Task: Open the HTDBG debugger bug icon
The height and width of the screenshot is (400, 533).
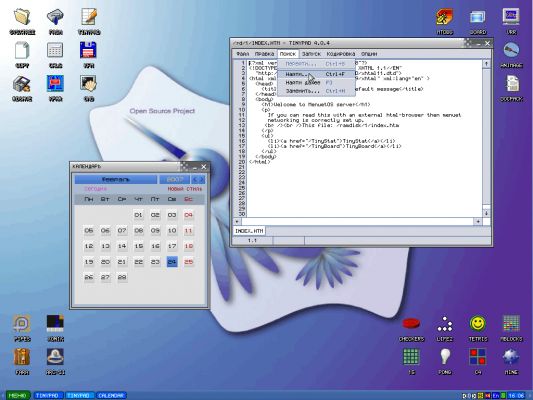Action: coord(445,17)
